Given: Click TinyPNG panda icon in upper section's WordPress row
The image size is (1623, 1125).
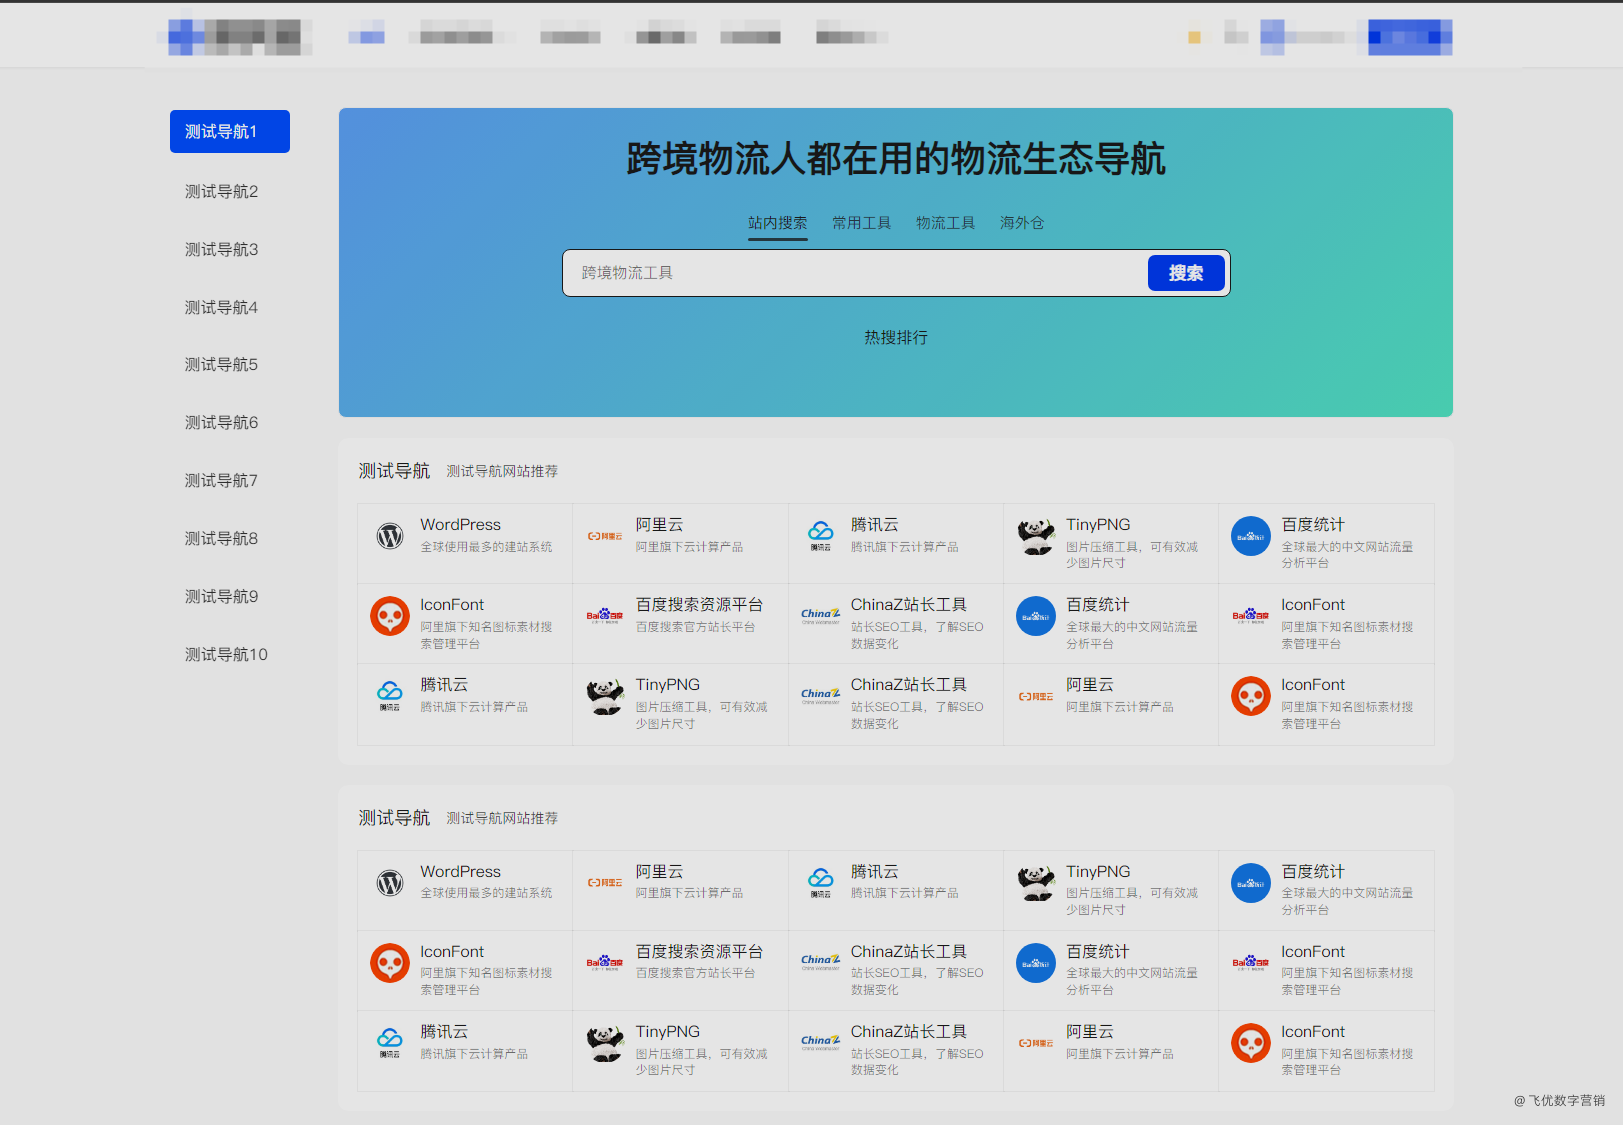Looking at the screenshot, I should 1036,537.
